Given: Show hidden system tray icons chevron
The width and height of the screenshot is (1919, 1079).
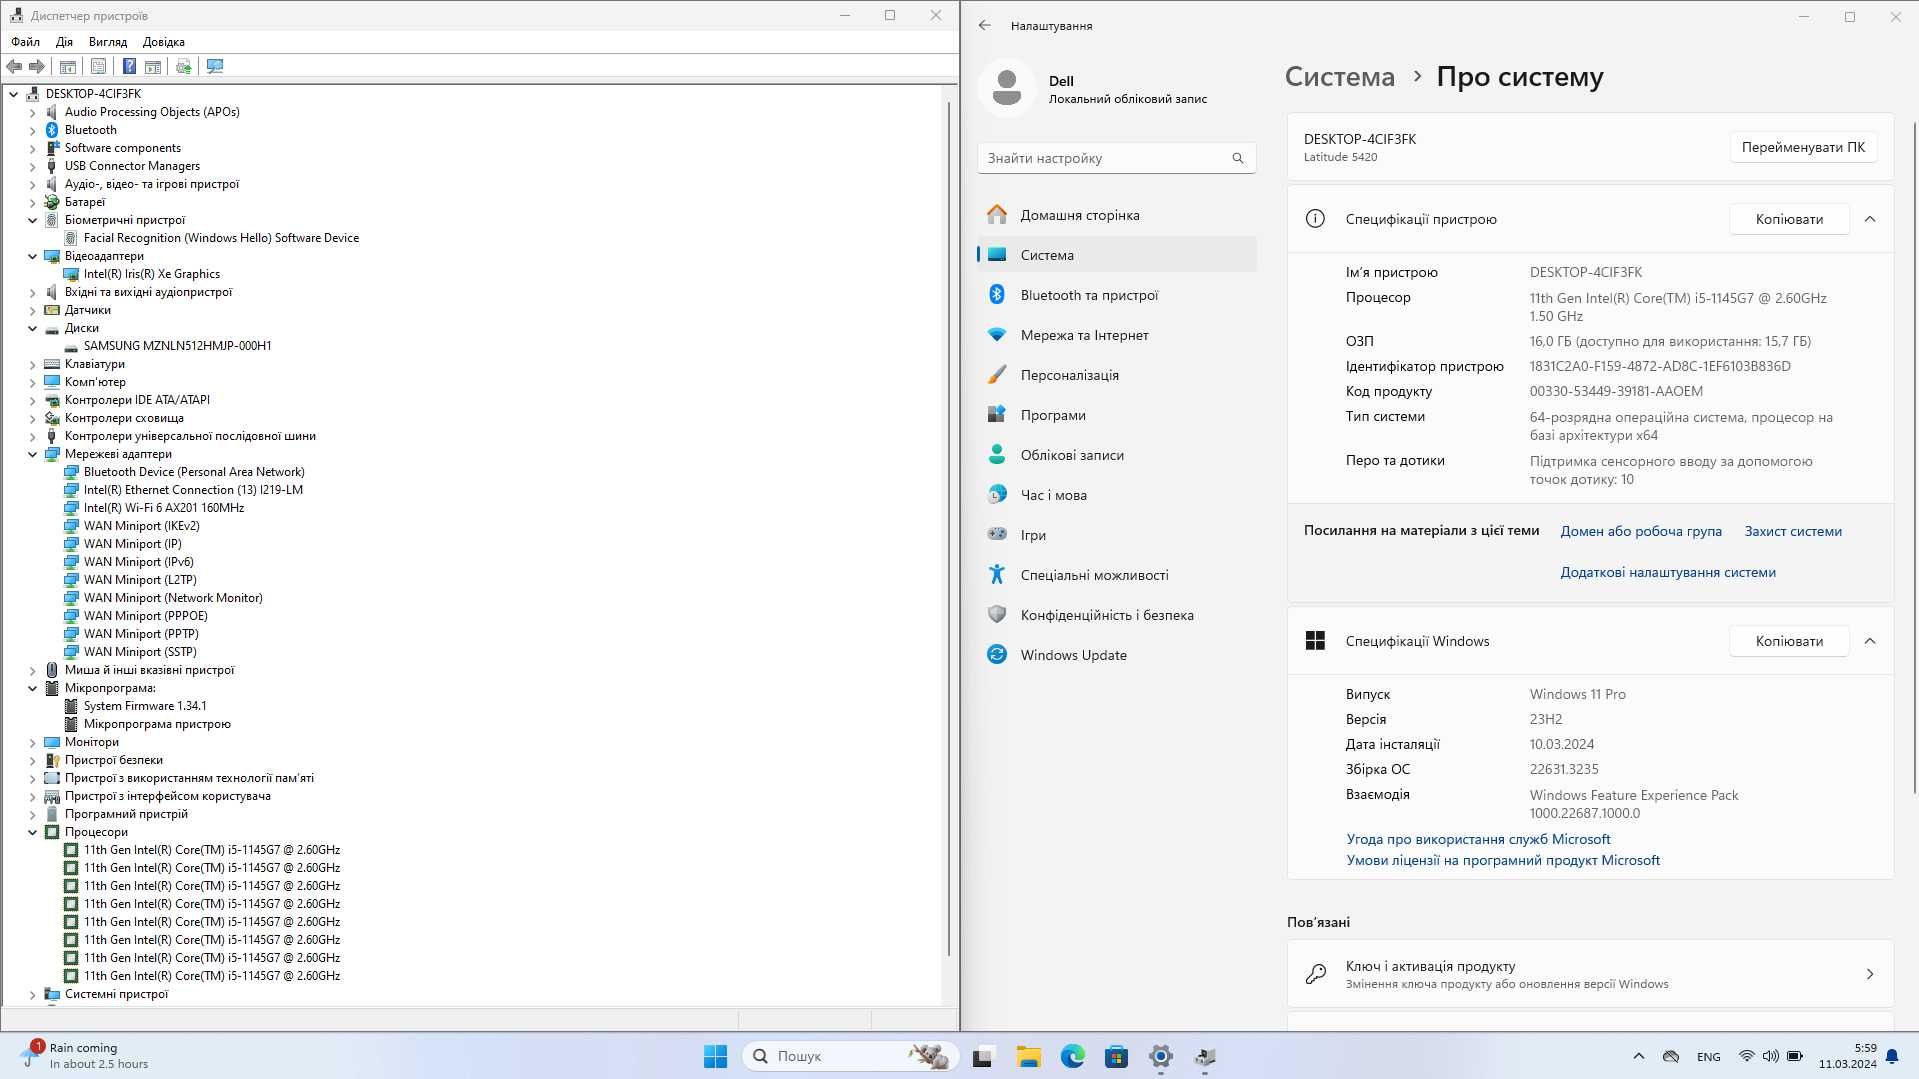Looking at the screenshot, I should [x=1638, y=1056].
